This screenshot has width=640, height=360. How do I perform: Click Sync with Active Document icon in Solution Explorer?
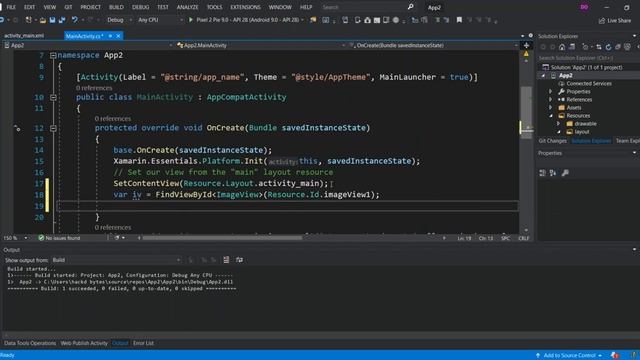coord(598,47)
